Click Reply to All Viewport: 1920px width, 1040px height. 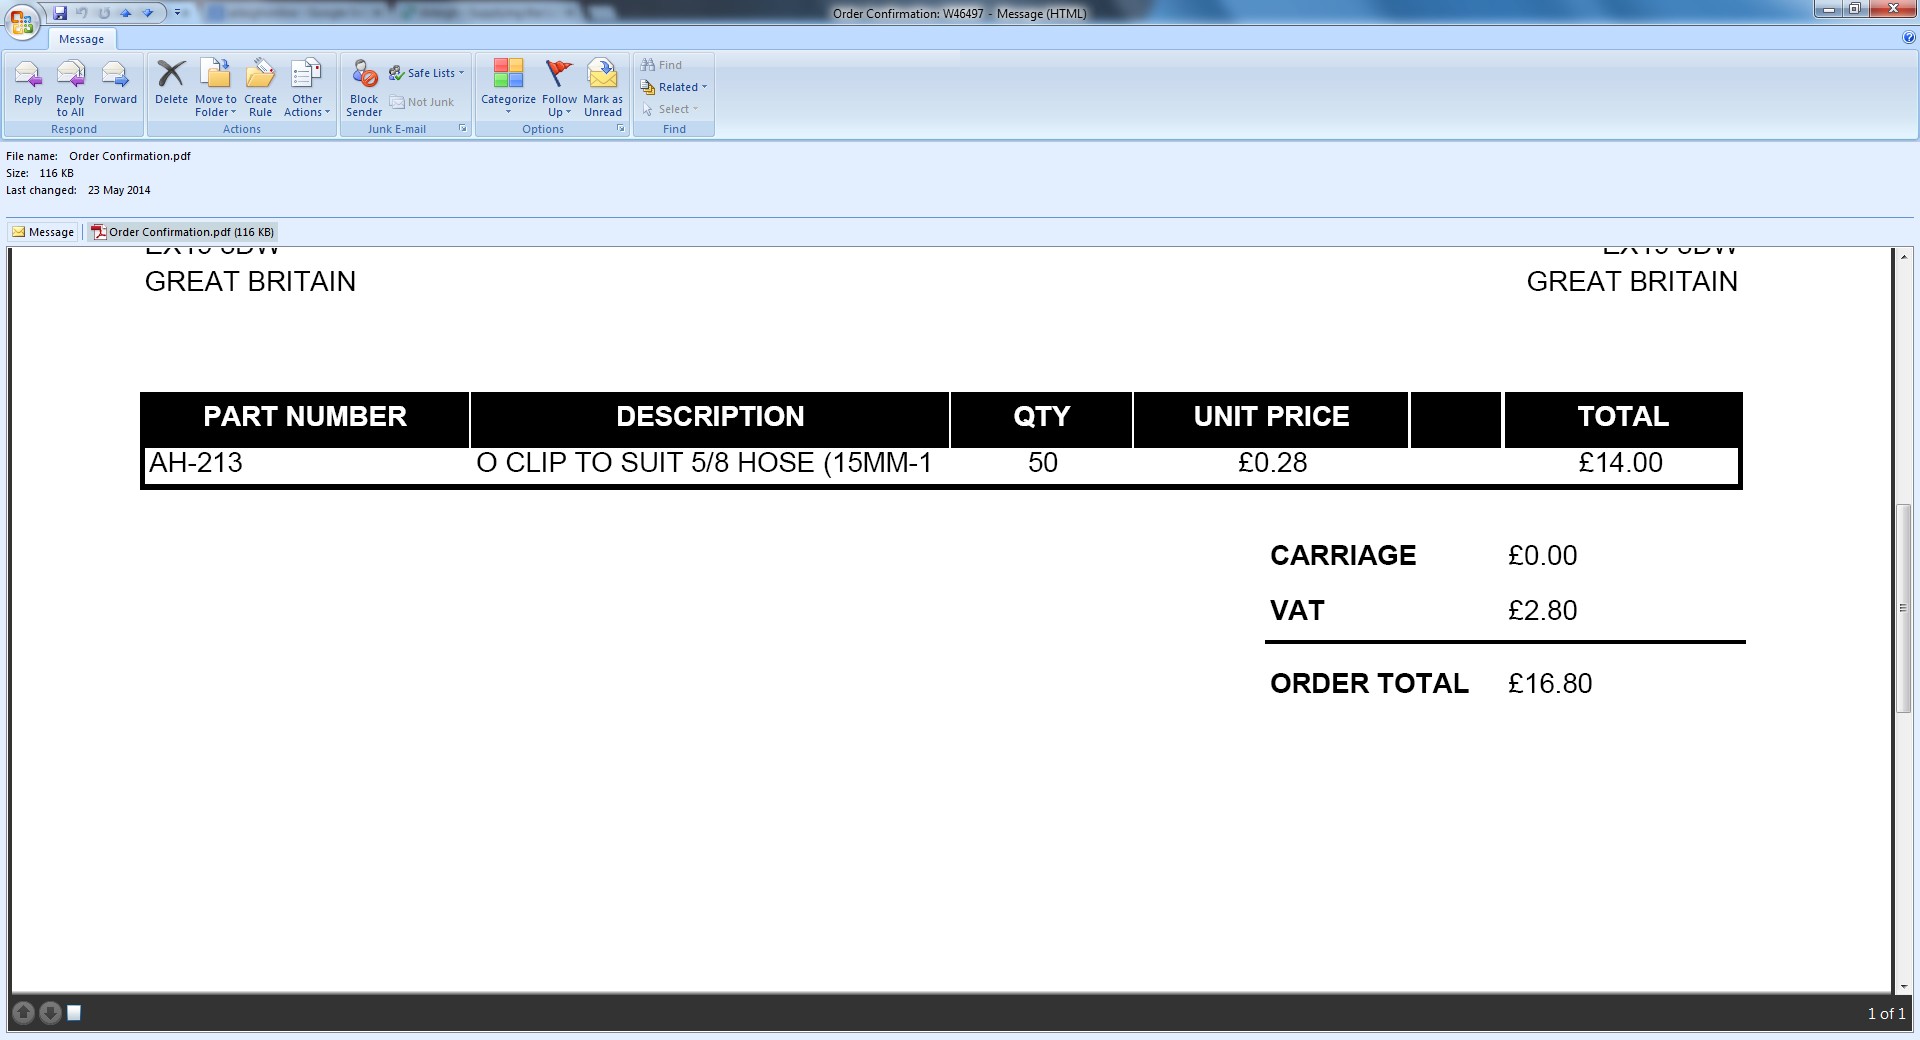(70, 88)
